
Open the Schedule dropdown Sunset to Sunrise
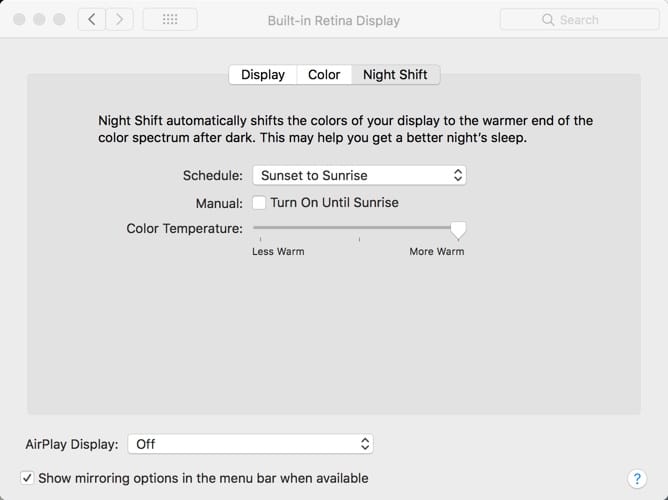click(x=359, y=175)
